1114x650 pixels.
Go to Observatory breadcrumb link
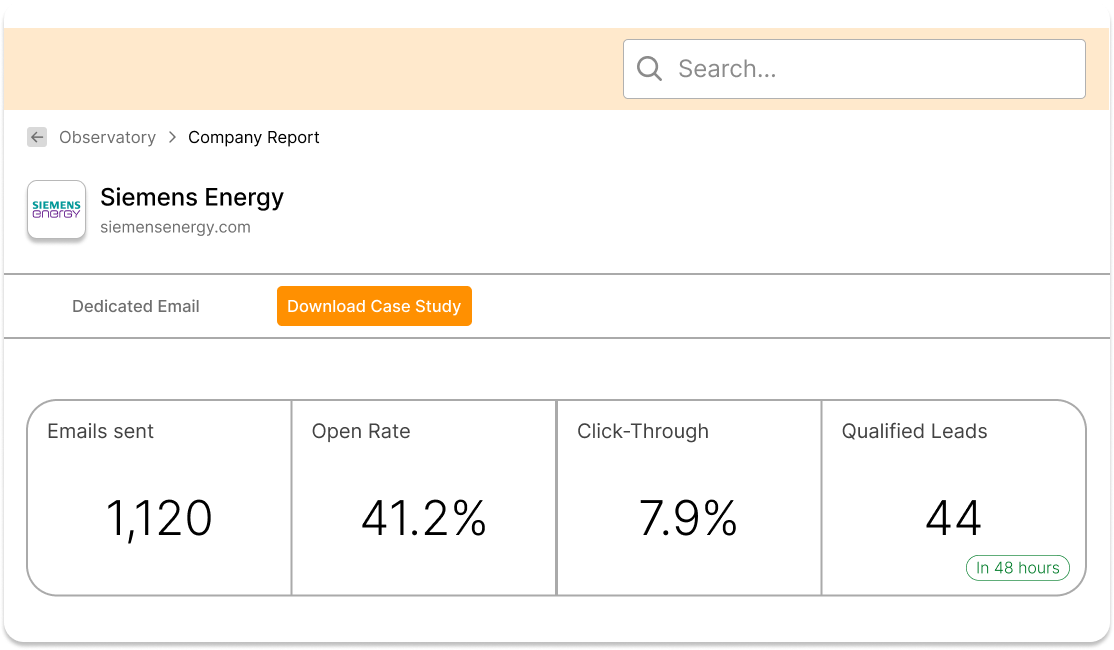tap(107, 137)
